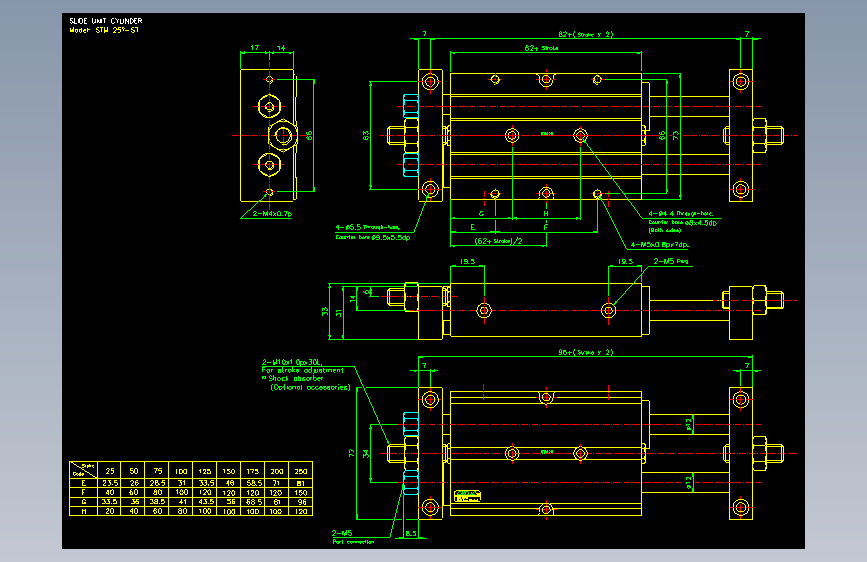This screenshot has width=867, height=562.
Task: Select the '68.5' cell in row G
Action: pyautogui.click(x=254, y=502)
